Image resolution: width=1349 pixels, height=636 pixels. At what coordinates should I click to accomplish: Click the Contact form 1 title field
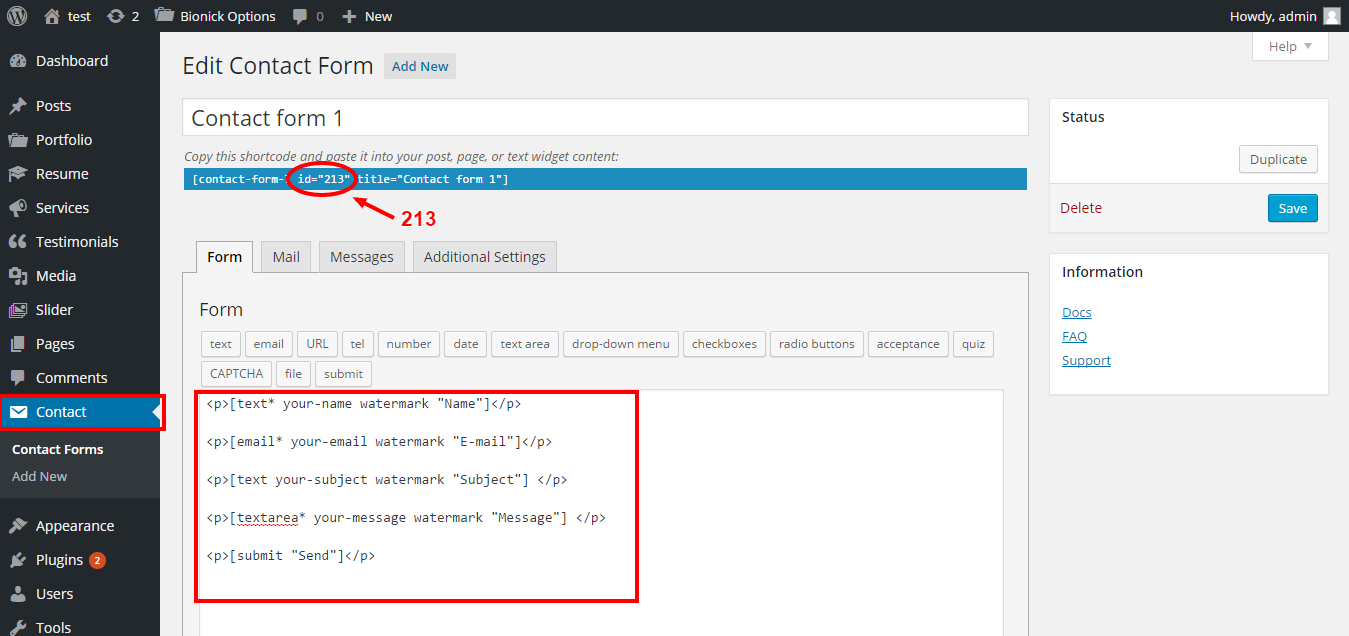(605, 118)
